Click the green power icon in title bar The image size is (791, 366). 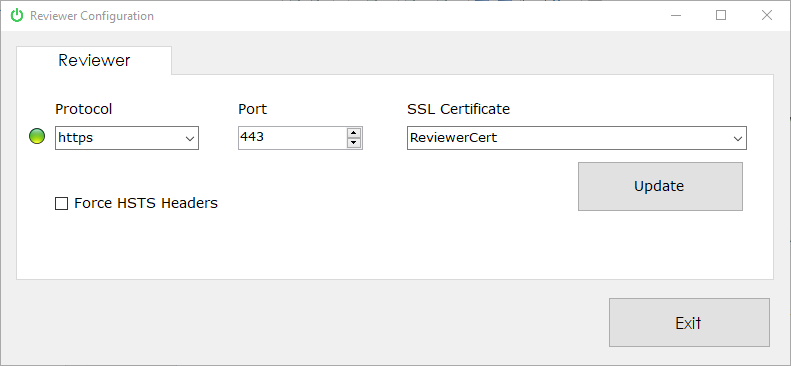[17, 16]
